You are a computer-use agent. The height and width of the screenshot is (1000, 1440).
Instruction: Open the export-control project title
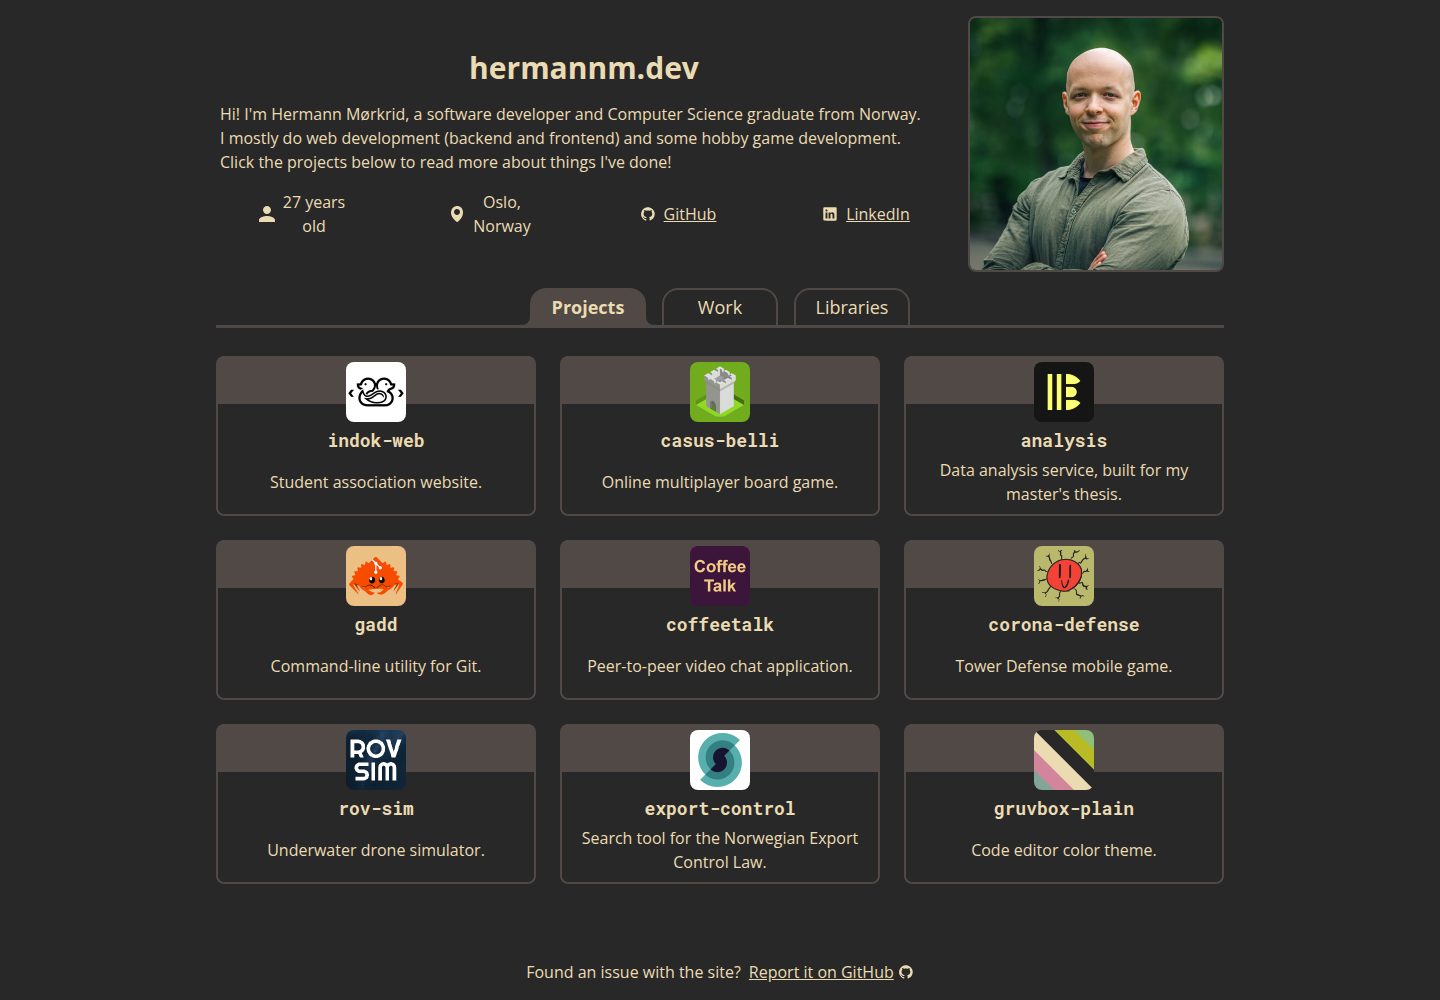click(720, 809)
